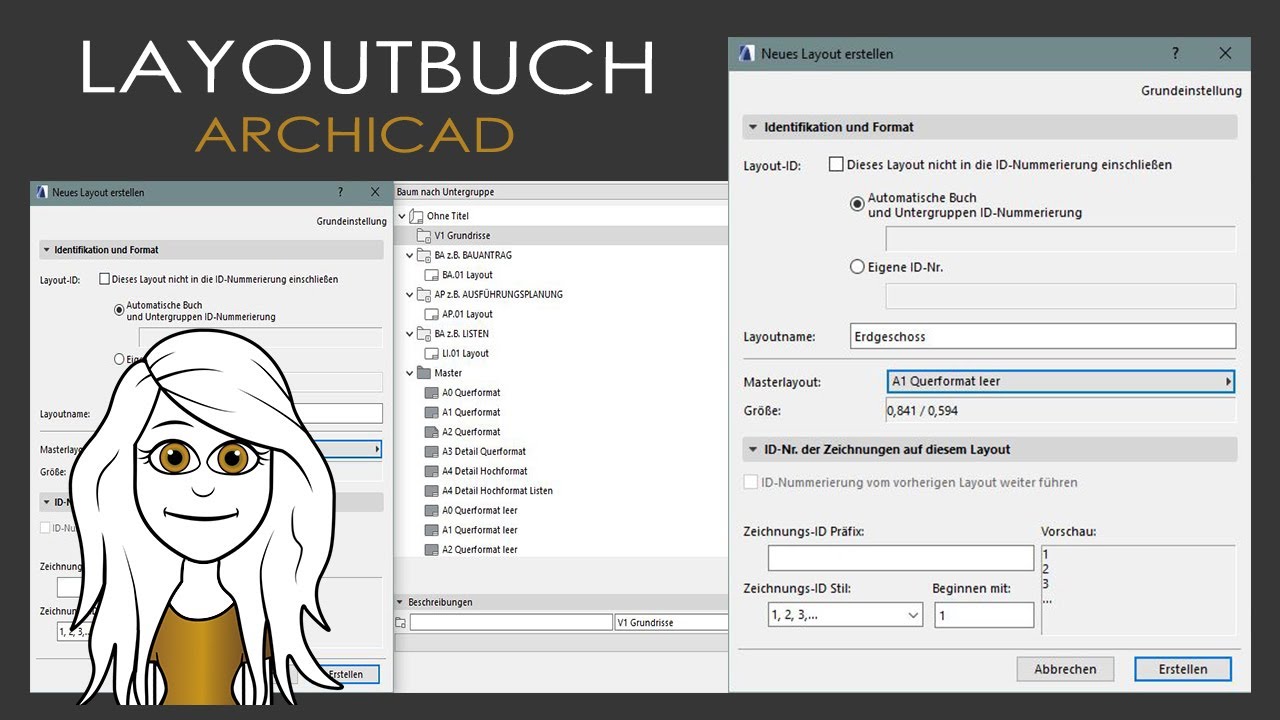Click the empty ID field under Beschreibungen

[510, 622]
